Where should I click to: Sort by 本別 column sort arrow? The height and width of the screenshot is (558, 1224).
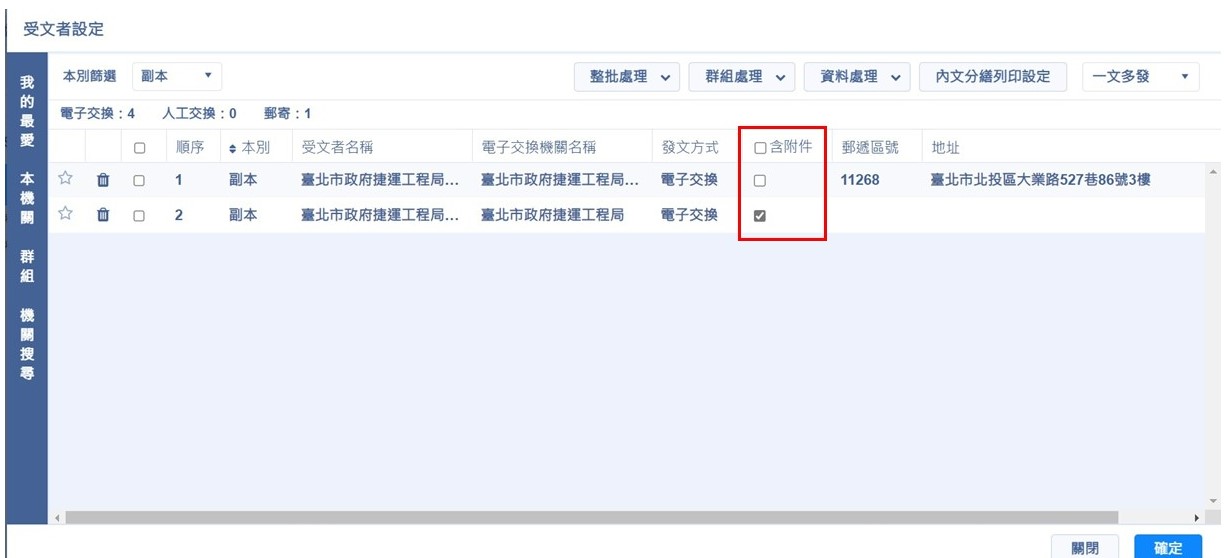pos(233,148)
